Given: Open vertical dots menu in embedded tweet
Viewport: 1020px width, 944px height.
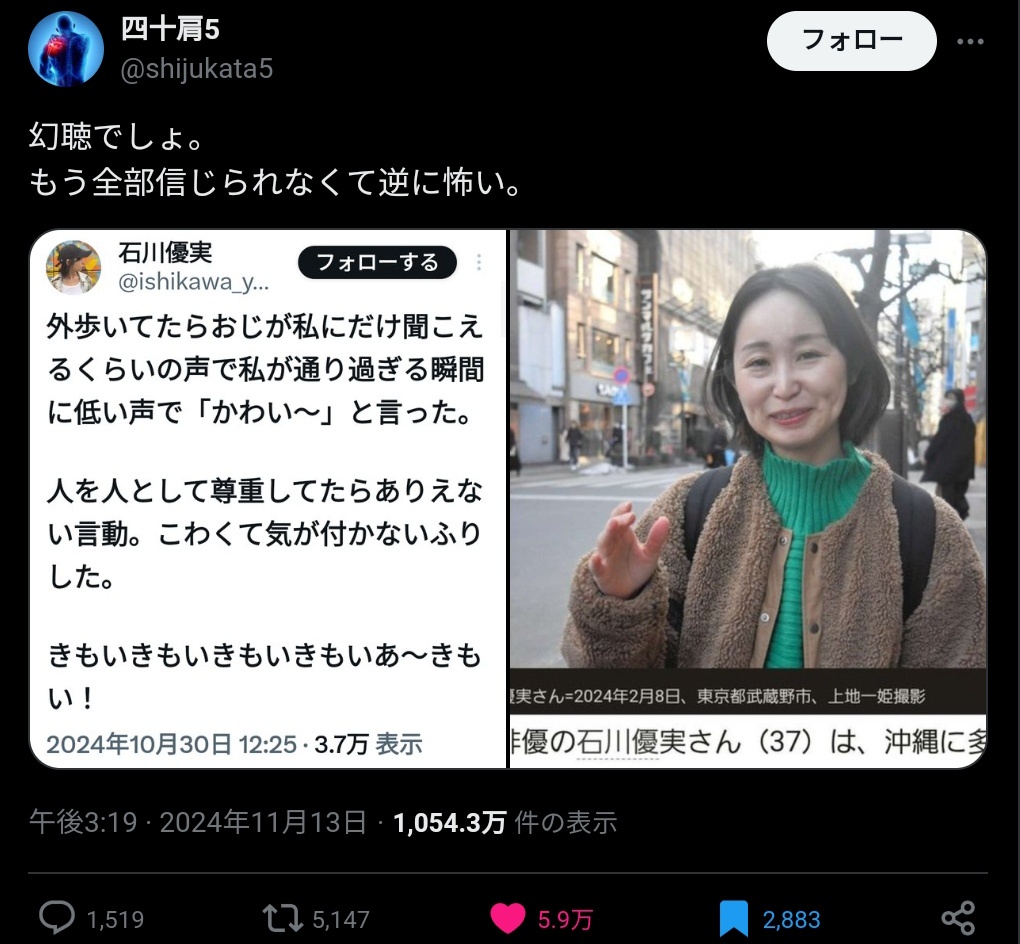Looking at the screenshot, I should pyautogui.click(x=479, y=262).
